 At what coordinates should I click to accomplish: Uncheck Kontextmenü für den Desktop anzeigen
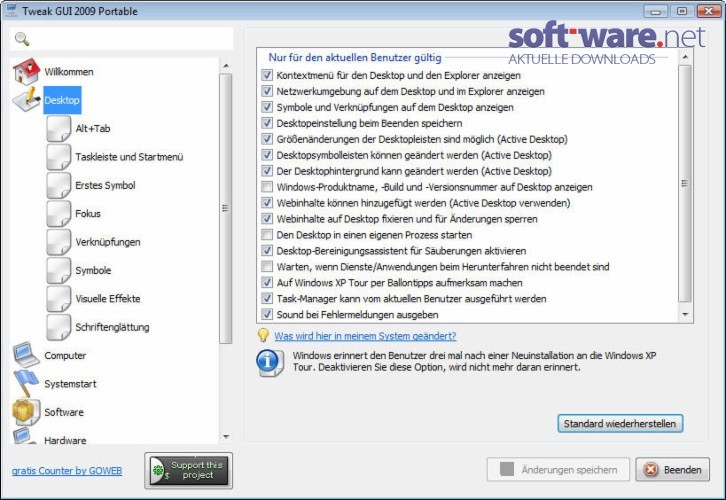point(267,75)
